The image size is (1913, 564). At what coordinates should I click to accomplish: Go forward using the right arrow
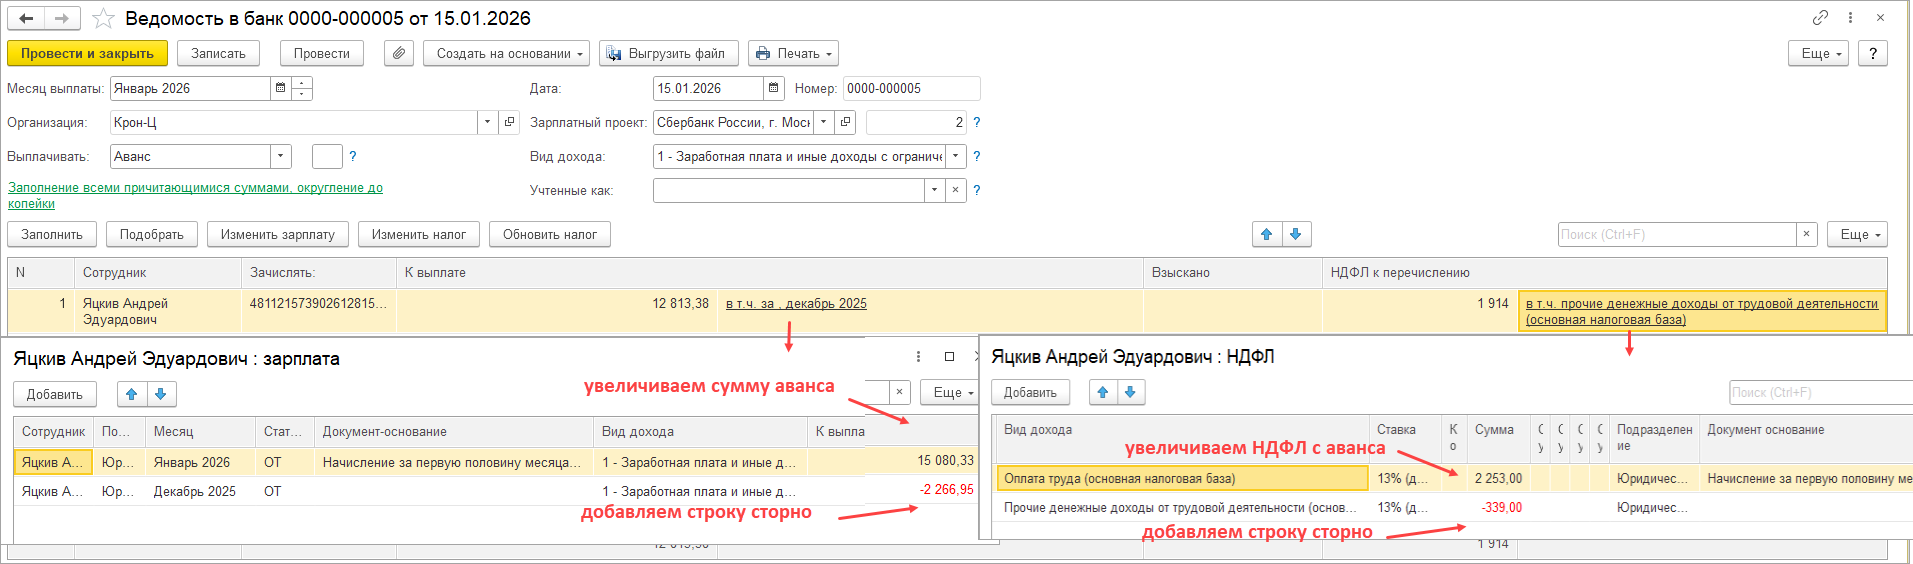click(x=62, y=18)
